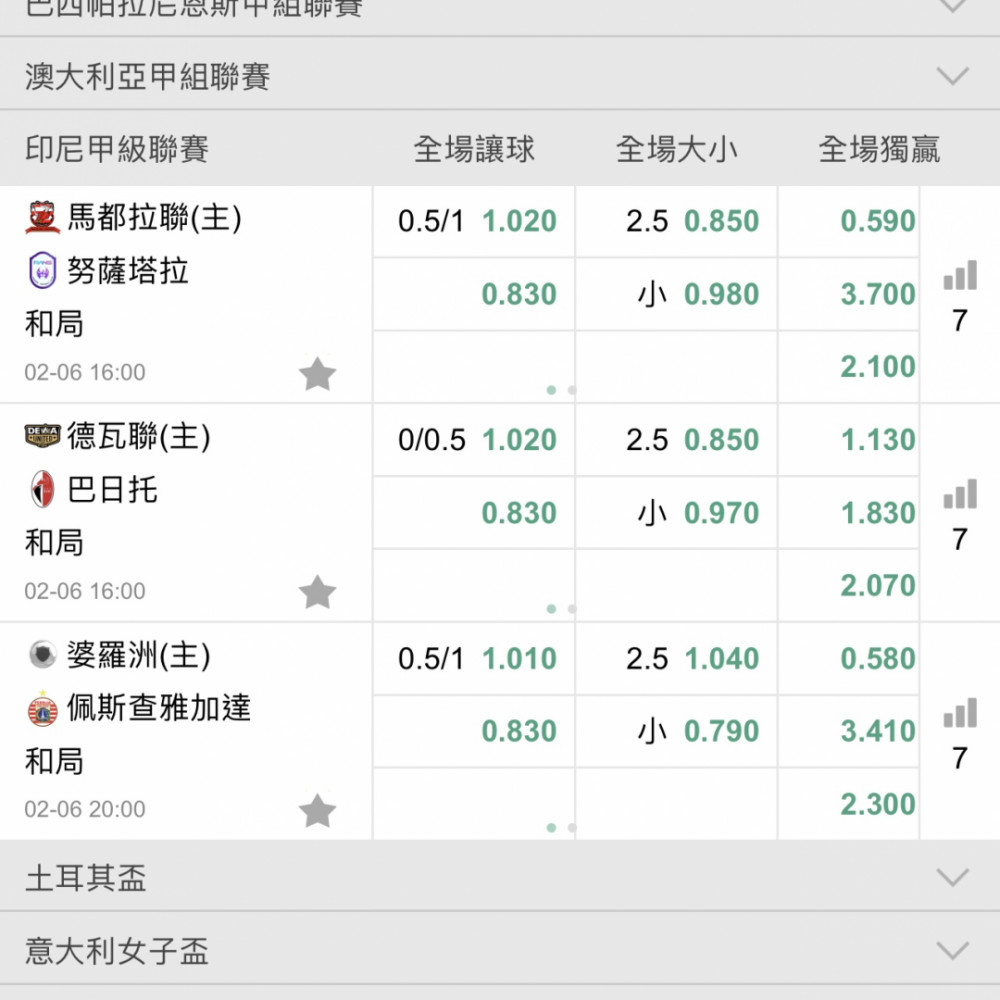Select the 全場獨贏 column header
Image resolution: width=1000 pixels, height=1000 pixels.
pyautogui.click(x=879, y=150)
